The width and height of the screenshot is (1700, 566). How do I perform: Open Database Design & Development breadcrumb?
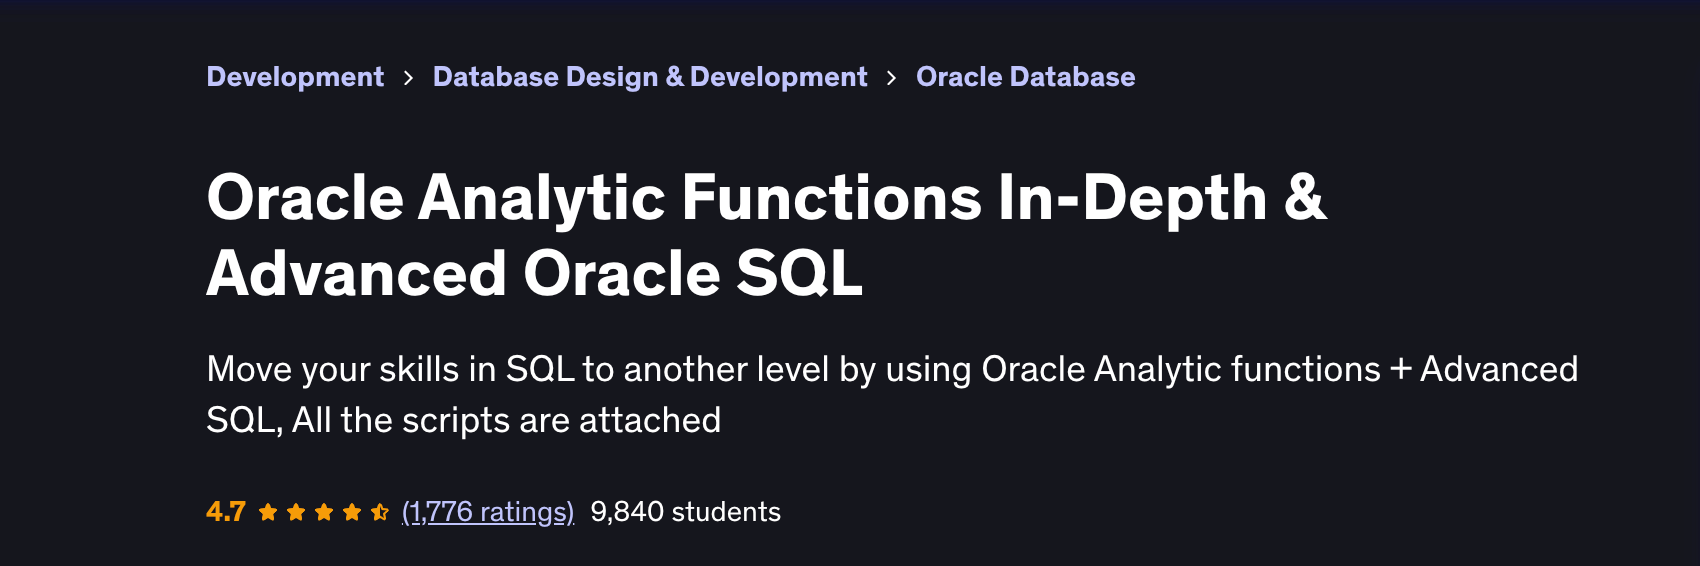point(650,77)
